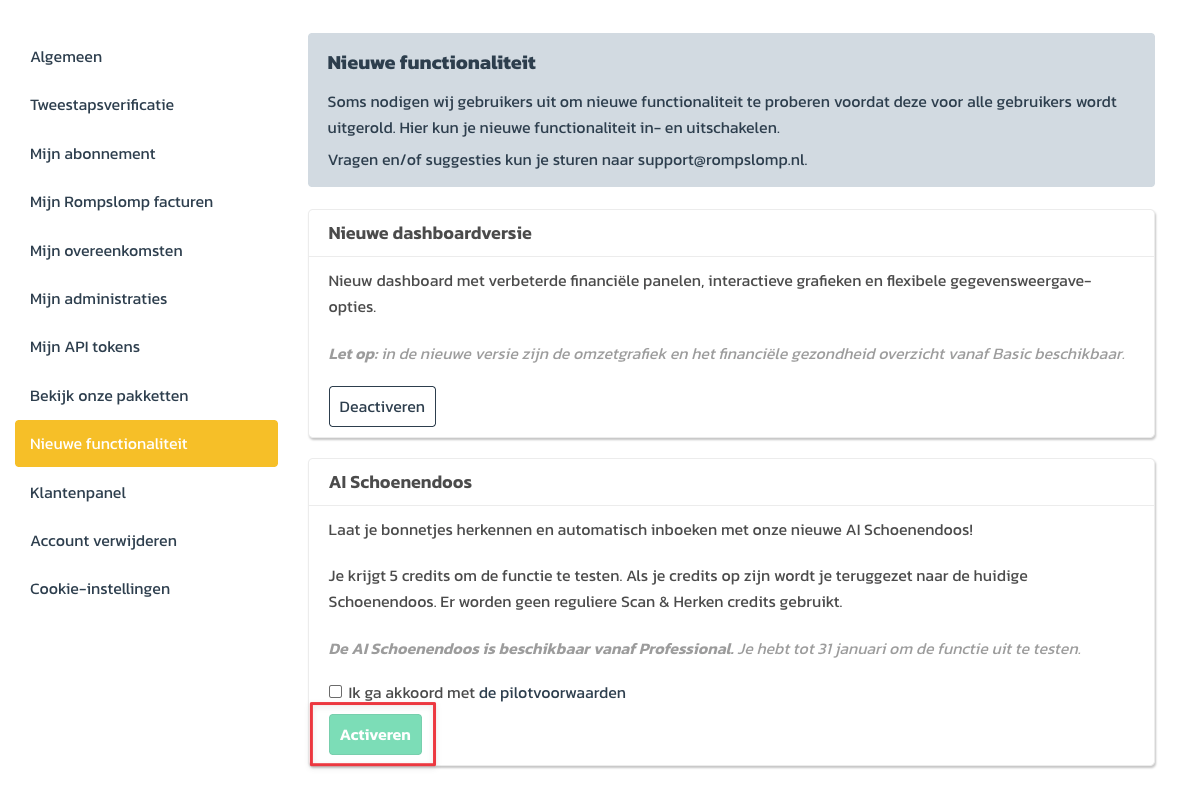Open the Algemeen settings page
Screen dimensions: 1189x807
pyautogui.click(x=66, y=57)
